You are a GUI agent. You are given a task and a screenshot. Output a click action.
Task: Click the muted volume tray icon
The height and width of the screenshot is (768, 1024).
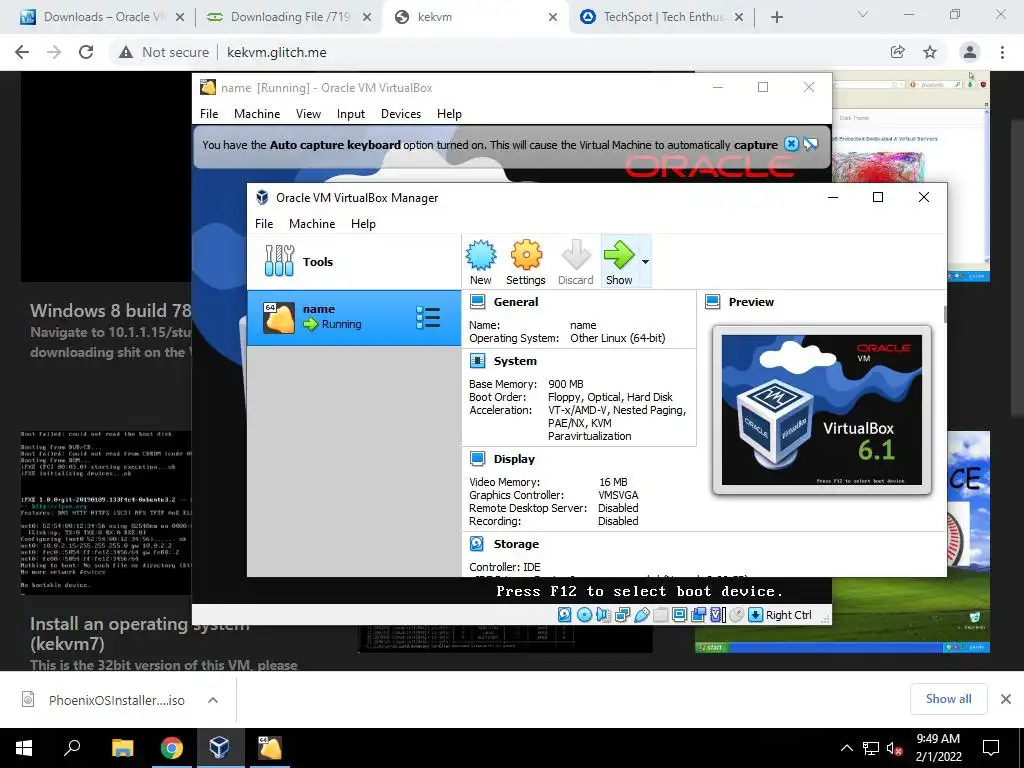pos(894,748)
